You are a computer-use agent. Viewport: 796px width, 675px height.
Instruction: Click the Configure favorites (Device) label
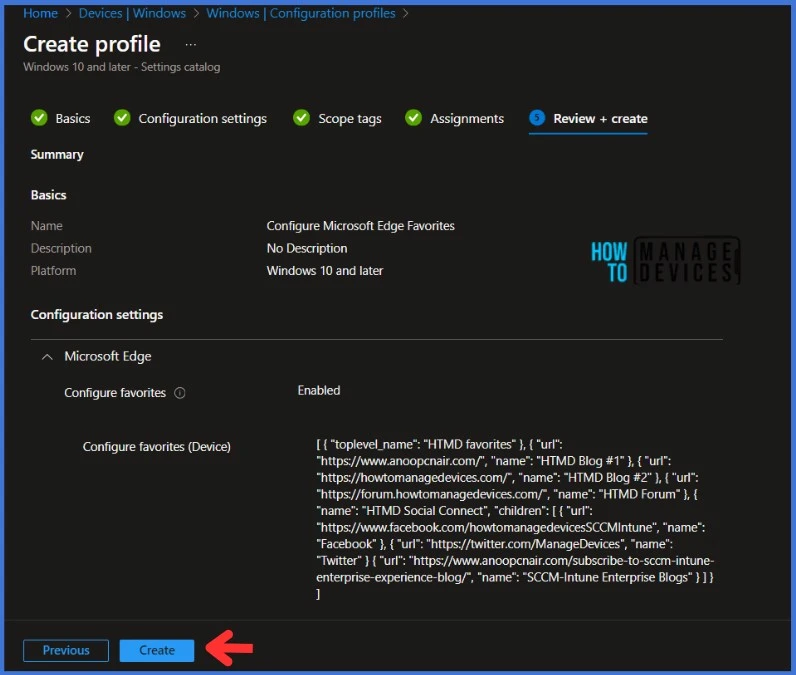pyautogui.click(x=156, y=447)
